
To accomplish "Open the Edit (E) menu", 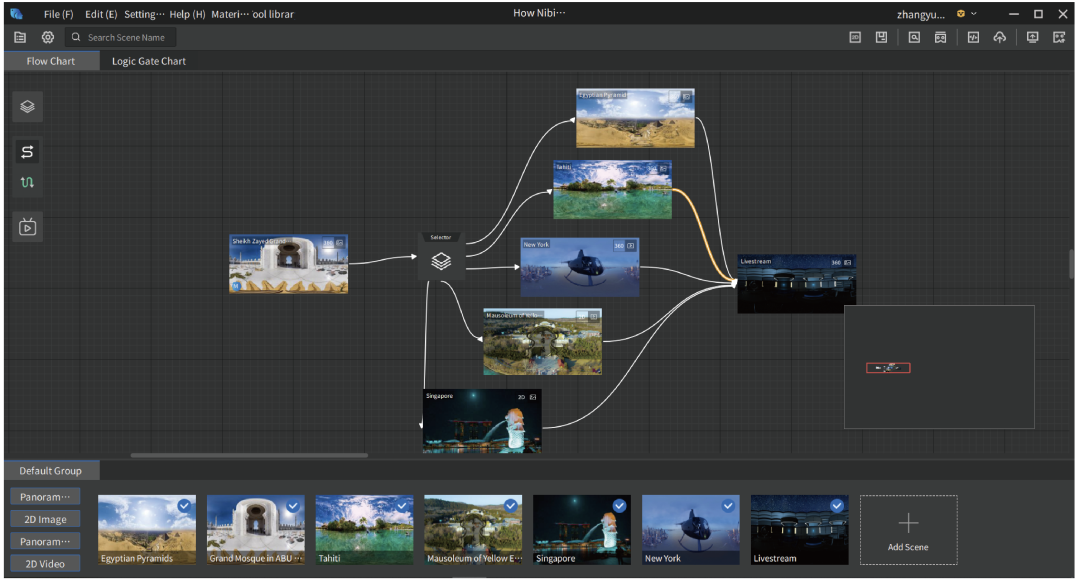I will tap(101, 14).
